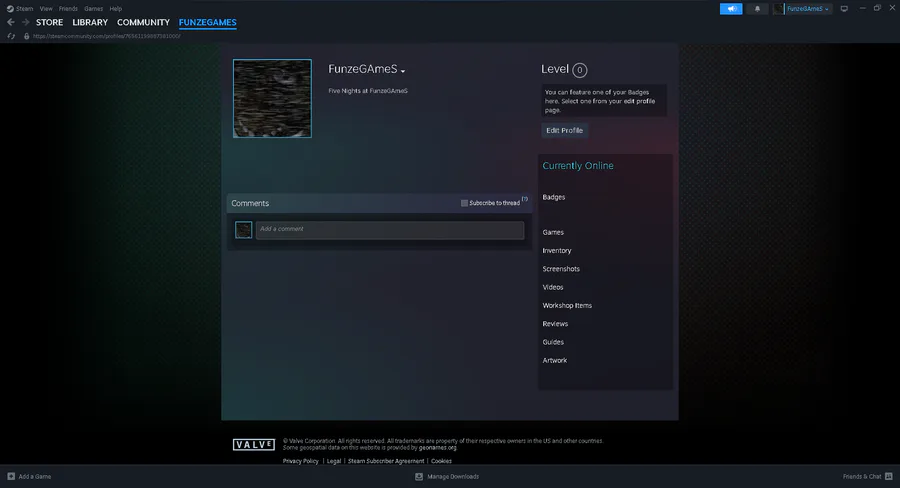The image size is (900, 488).
Task: Click the Steam Subscriber Agreement link
Action: click(x=386, y=461)
